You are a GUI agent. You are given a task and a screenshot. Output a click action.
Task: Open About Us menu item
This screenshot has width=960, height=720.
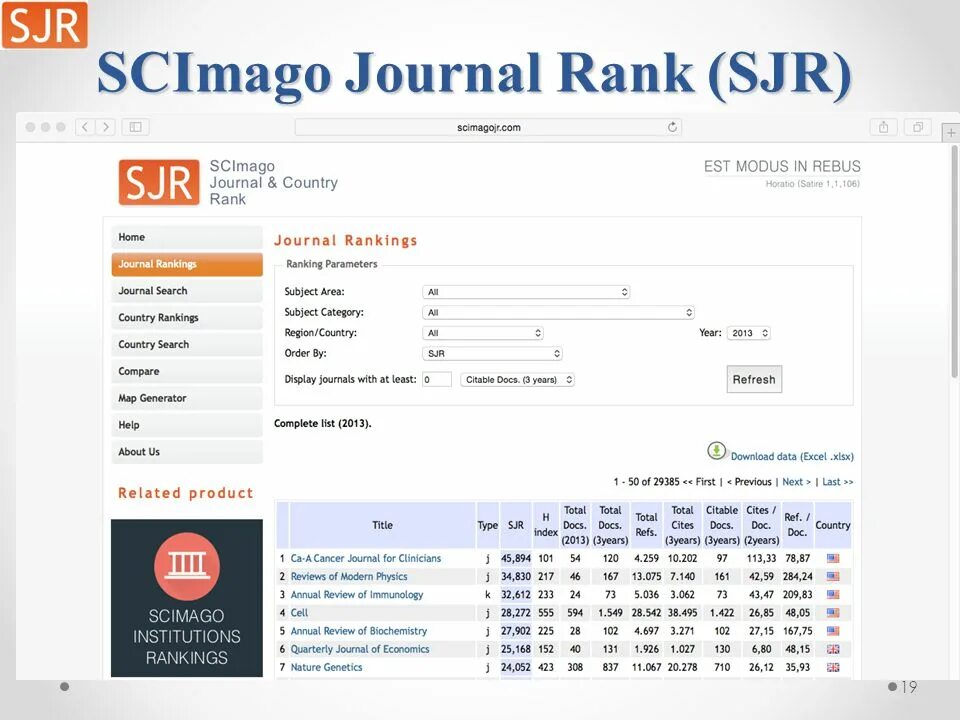coord(187,452)
